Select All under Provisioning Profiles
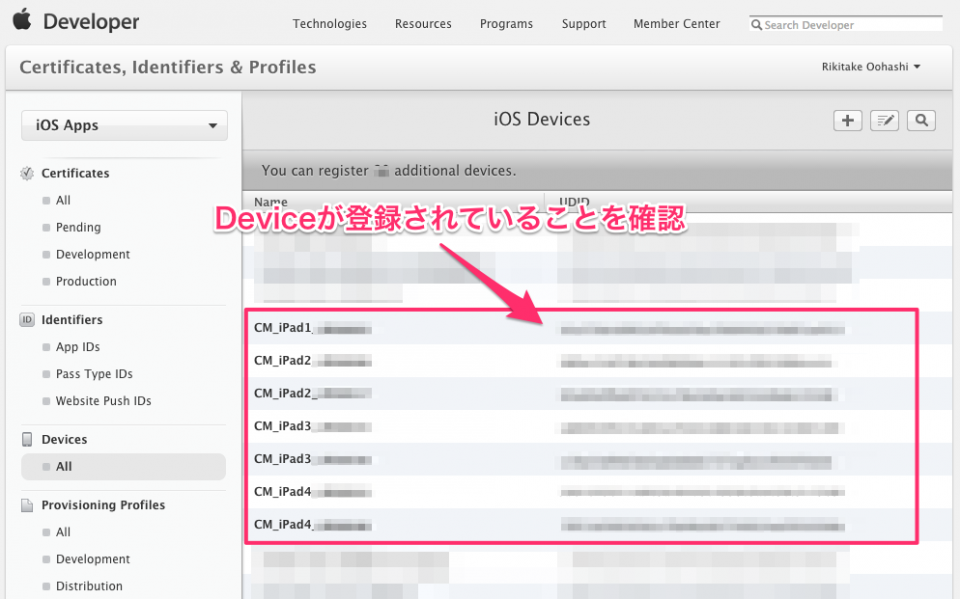 (63, 532)
